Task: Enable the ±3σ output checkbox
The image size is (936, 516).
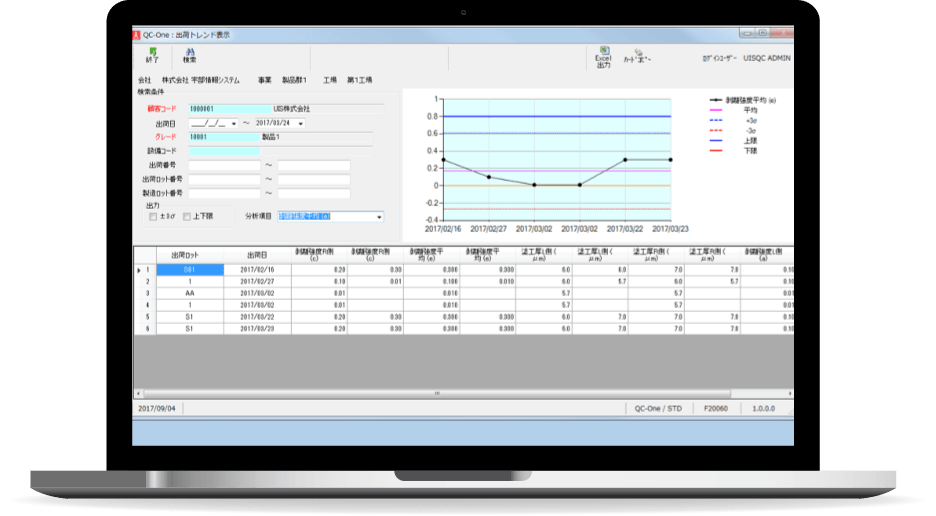Action: (153, 216)
